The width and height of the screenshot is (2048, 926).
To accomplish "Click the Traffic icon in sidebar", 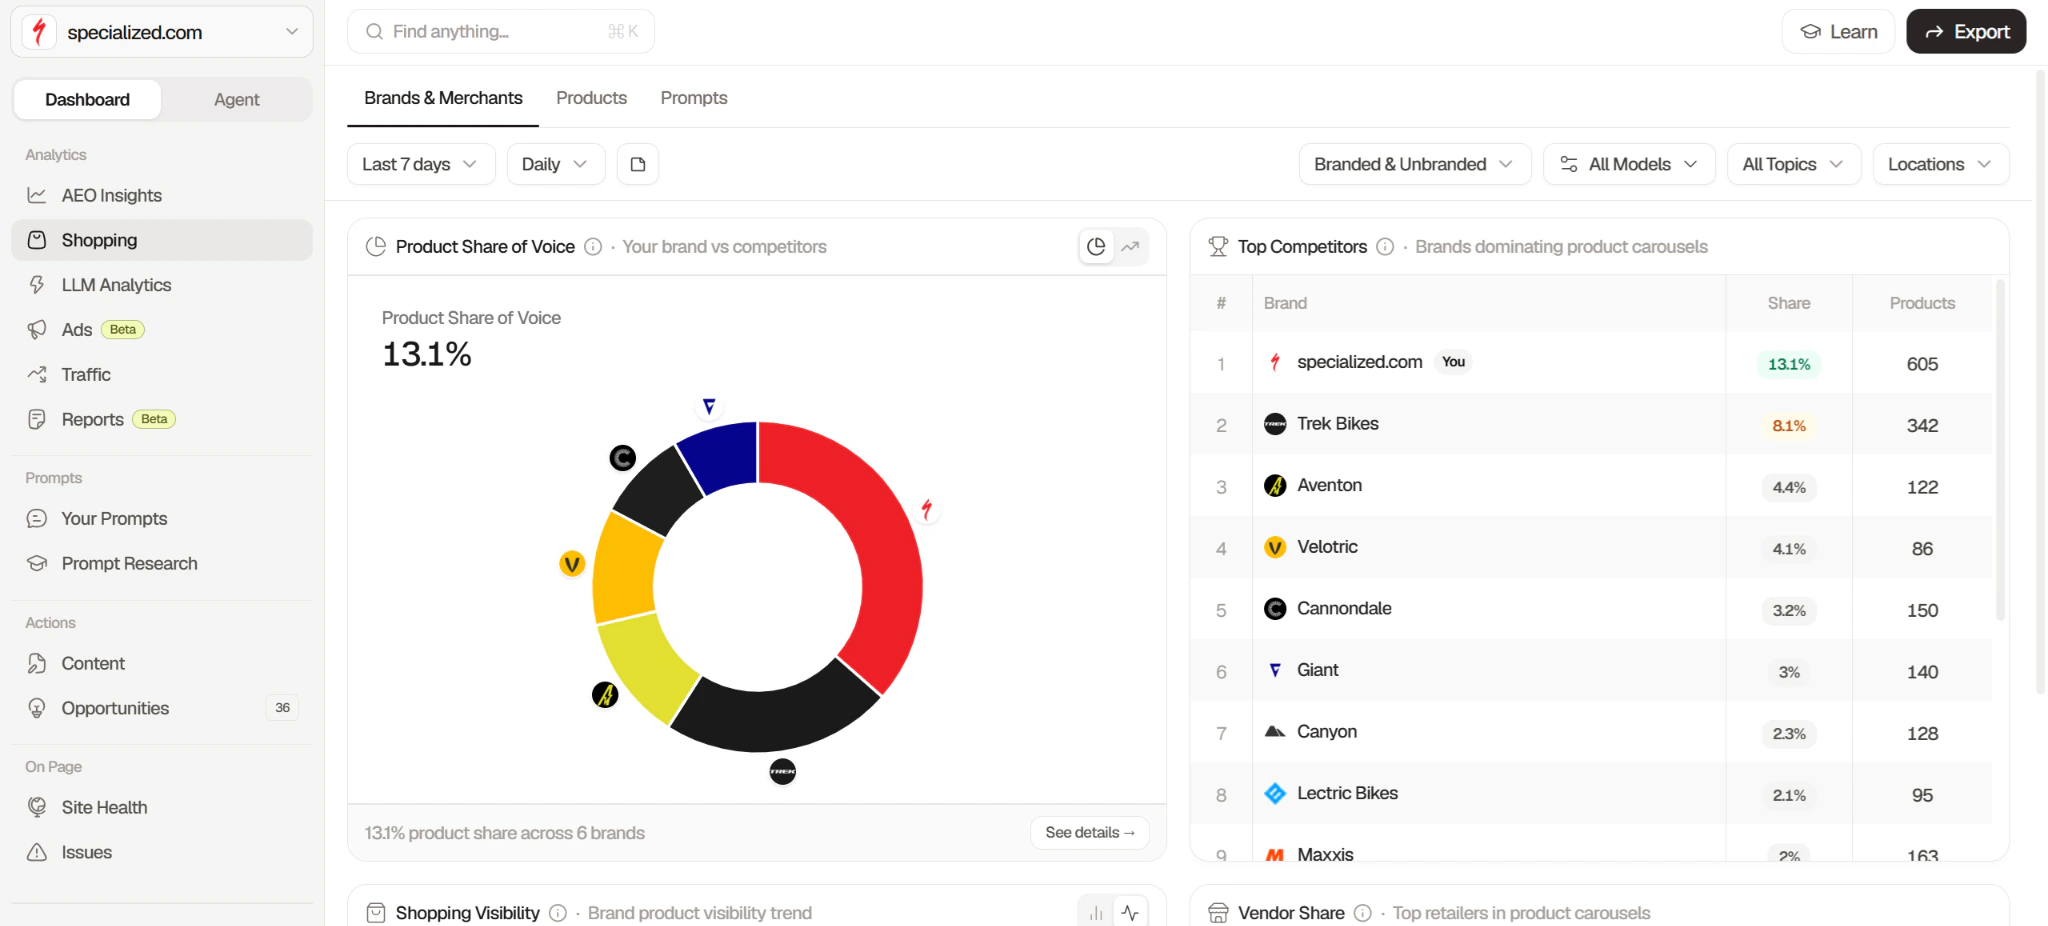I will (37, 375).
